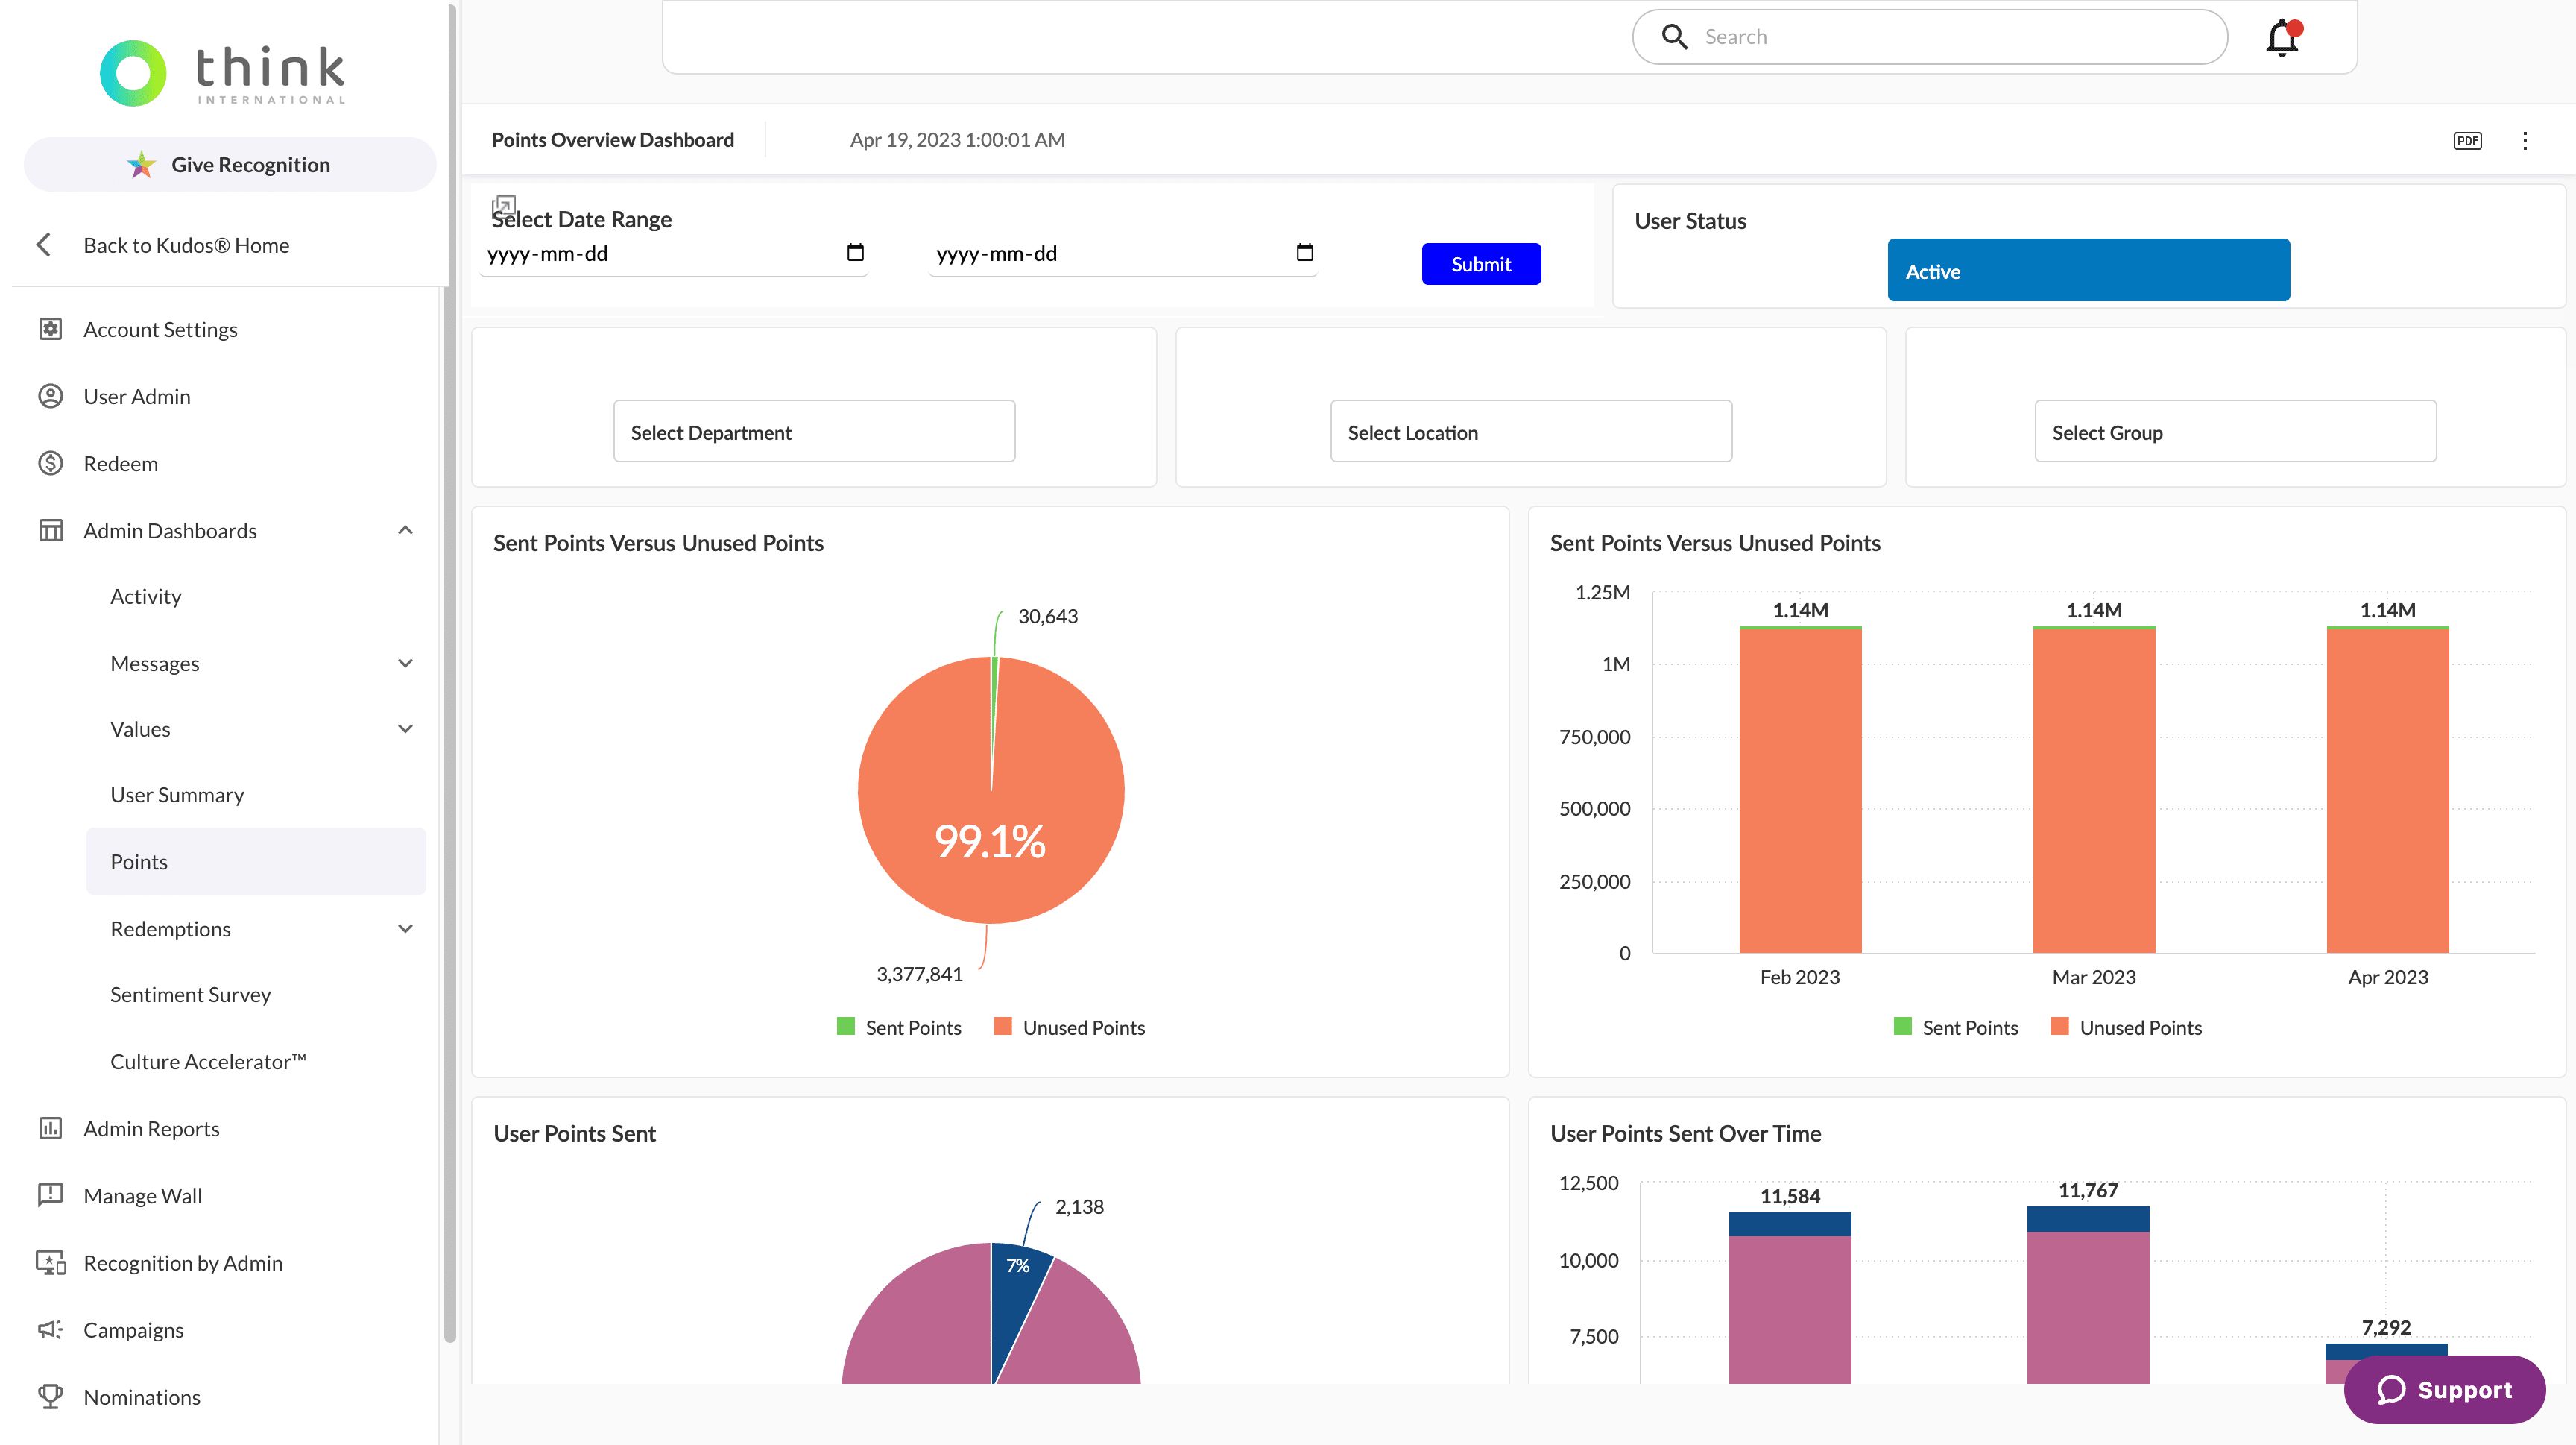This screenshot has width=2576, height=1445.
Task: Click the sidebar vertical scrollbar
Action: (x=450, y=672)
